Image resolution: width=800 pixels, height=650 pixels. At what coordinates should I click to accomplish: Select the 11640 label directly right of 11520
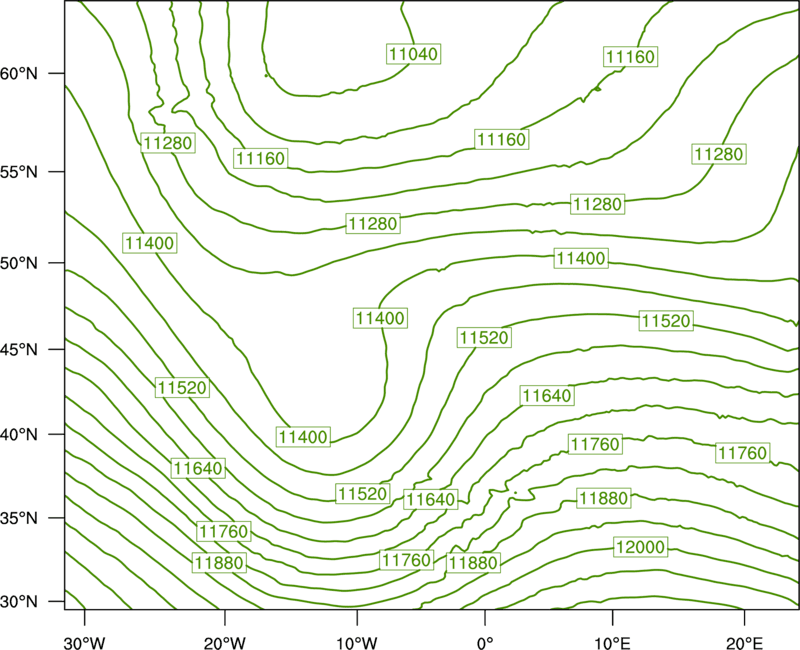click(x=430, y=499)
